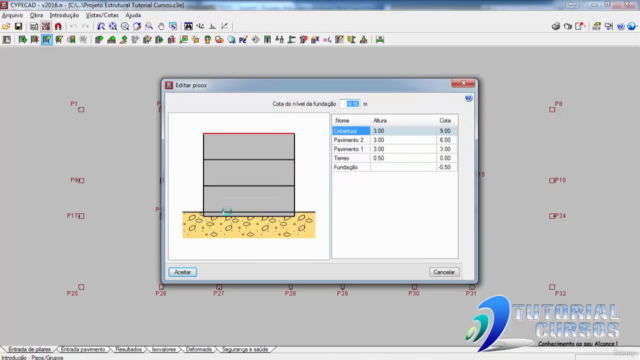Toggle the red magnet snap icon
Screen dimensions: 640x360
58,27
